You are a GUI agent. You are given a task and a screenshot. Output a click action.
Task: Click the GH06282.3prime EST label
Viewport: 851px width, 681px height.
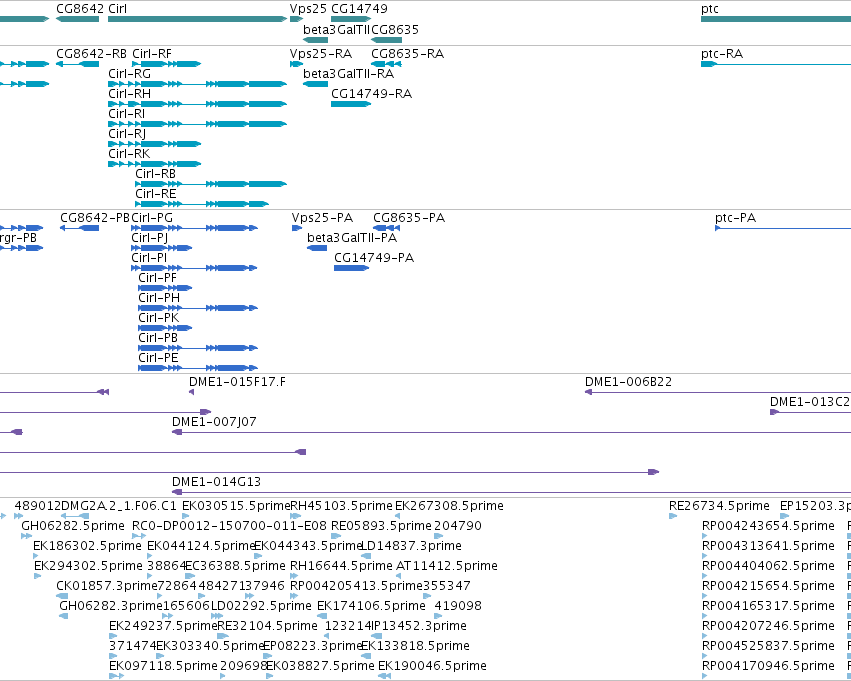click(111, 607)
